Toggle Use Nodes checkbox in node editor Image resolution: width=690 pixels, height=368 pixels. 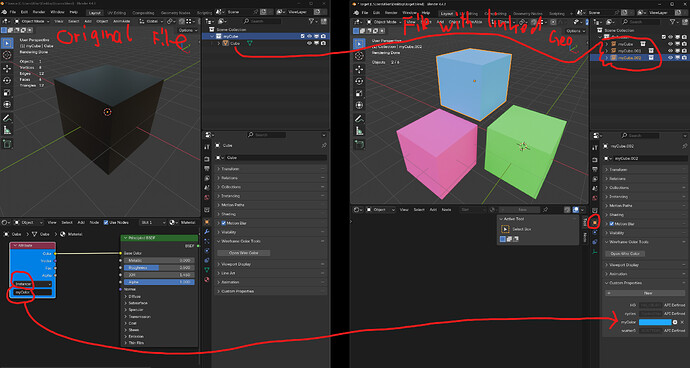tap(106, 223)
